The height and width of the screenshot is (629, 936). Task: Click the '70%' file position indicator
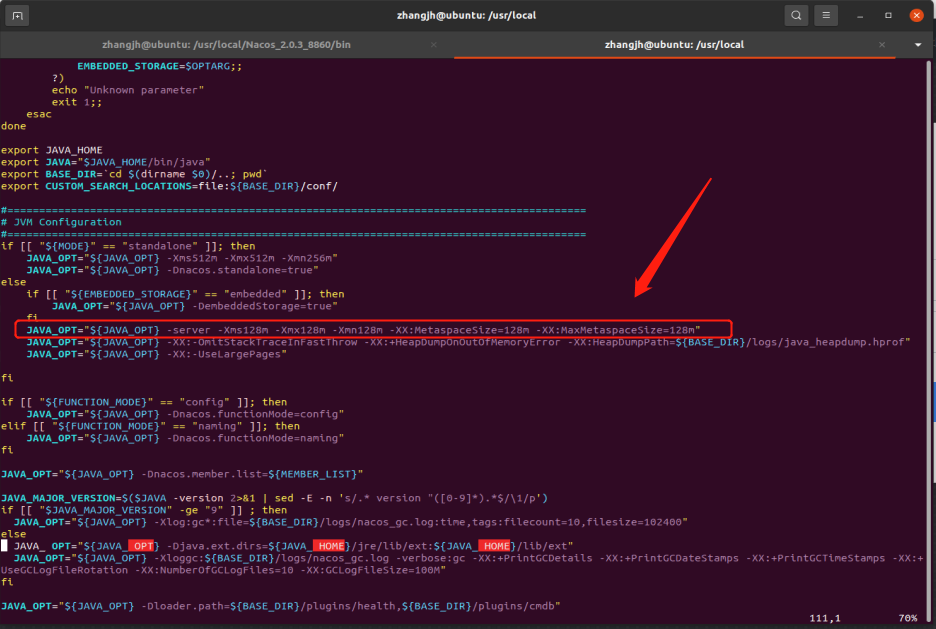(907, 618)
